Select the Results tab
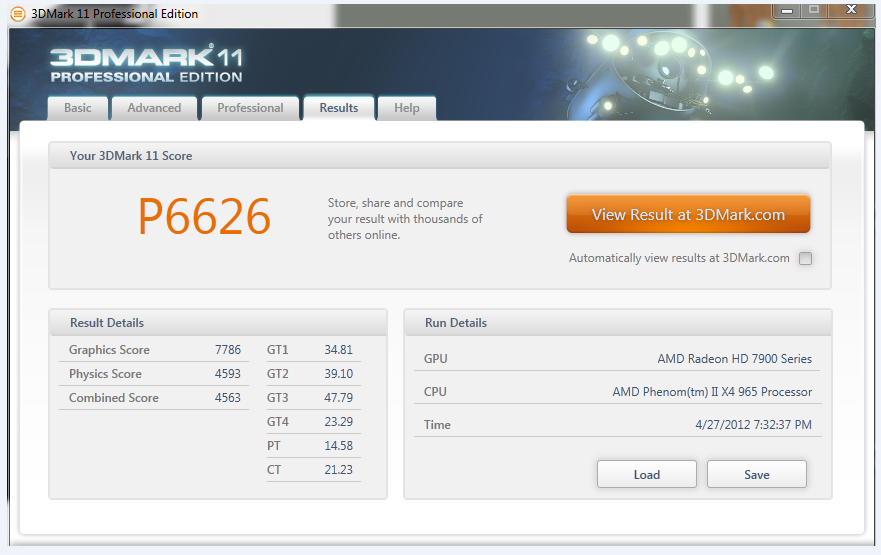This screenshot has height=555, width=881. coord(339,108)
